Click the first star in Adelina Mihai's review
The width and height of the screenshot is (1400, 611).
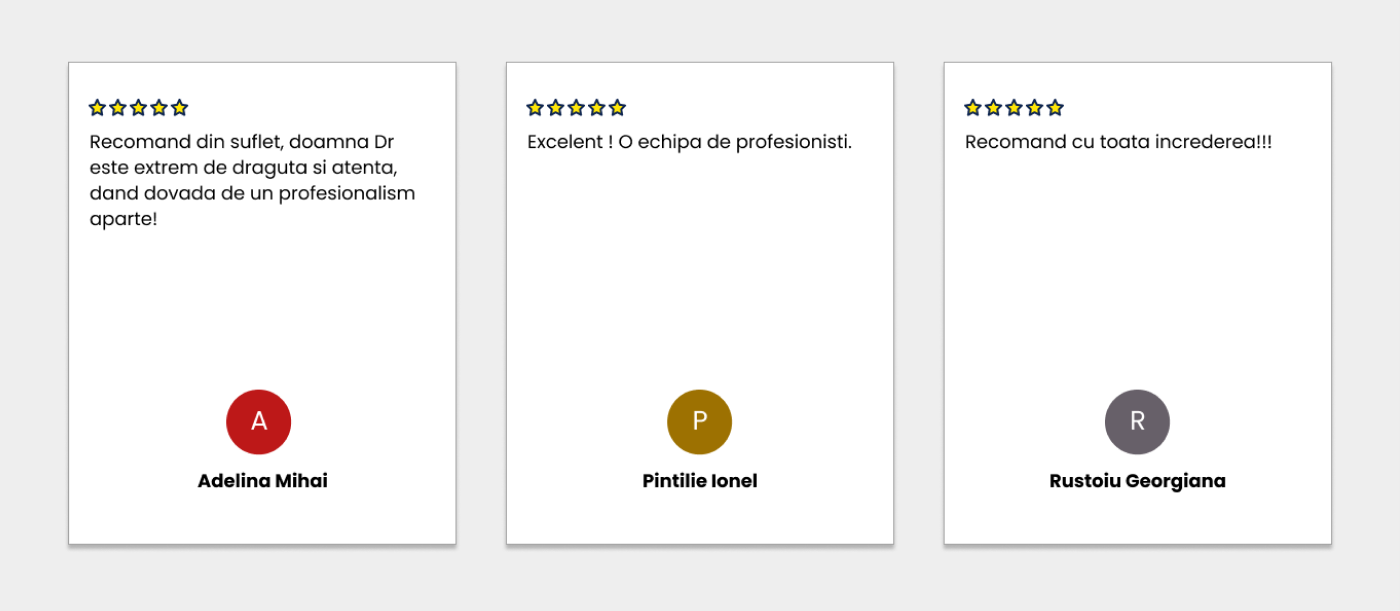tap(97, 108)
